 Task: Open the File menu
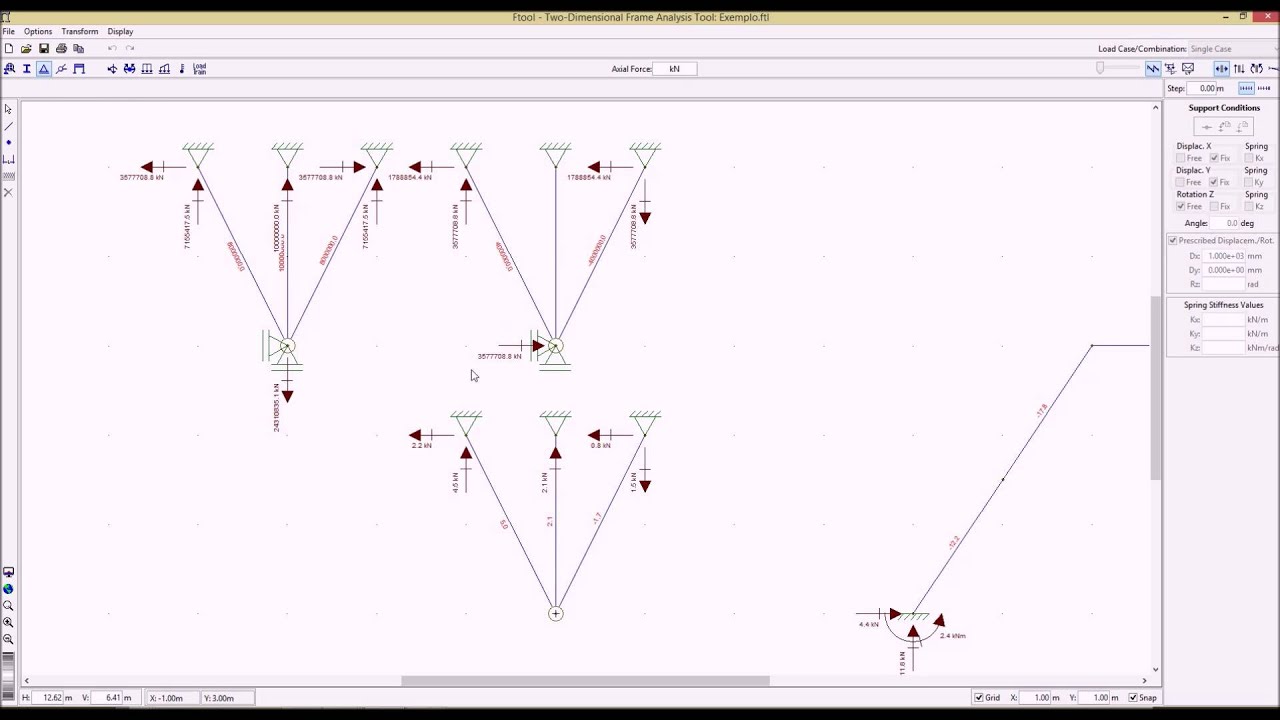click(8, 31)
